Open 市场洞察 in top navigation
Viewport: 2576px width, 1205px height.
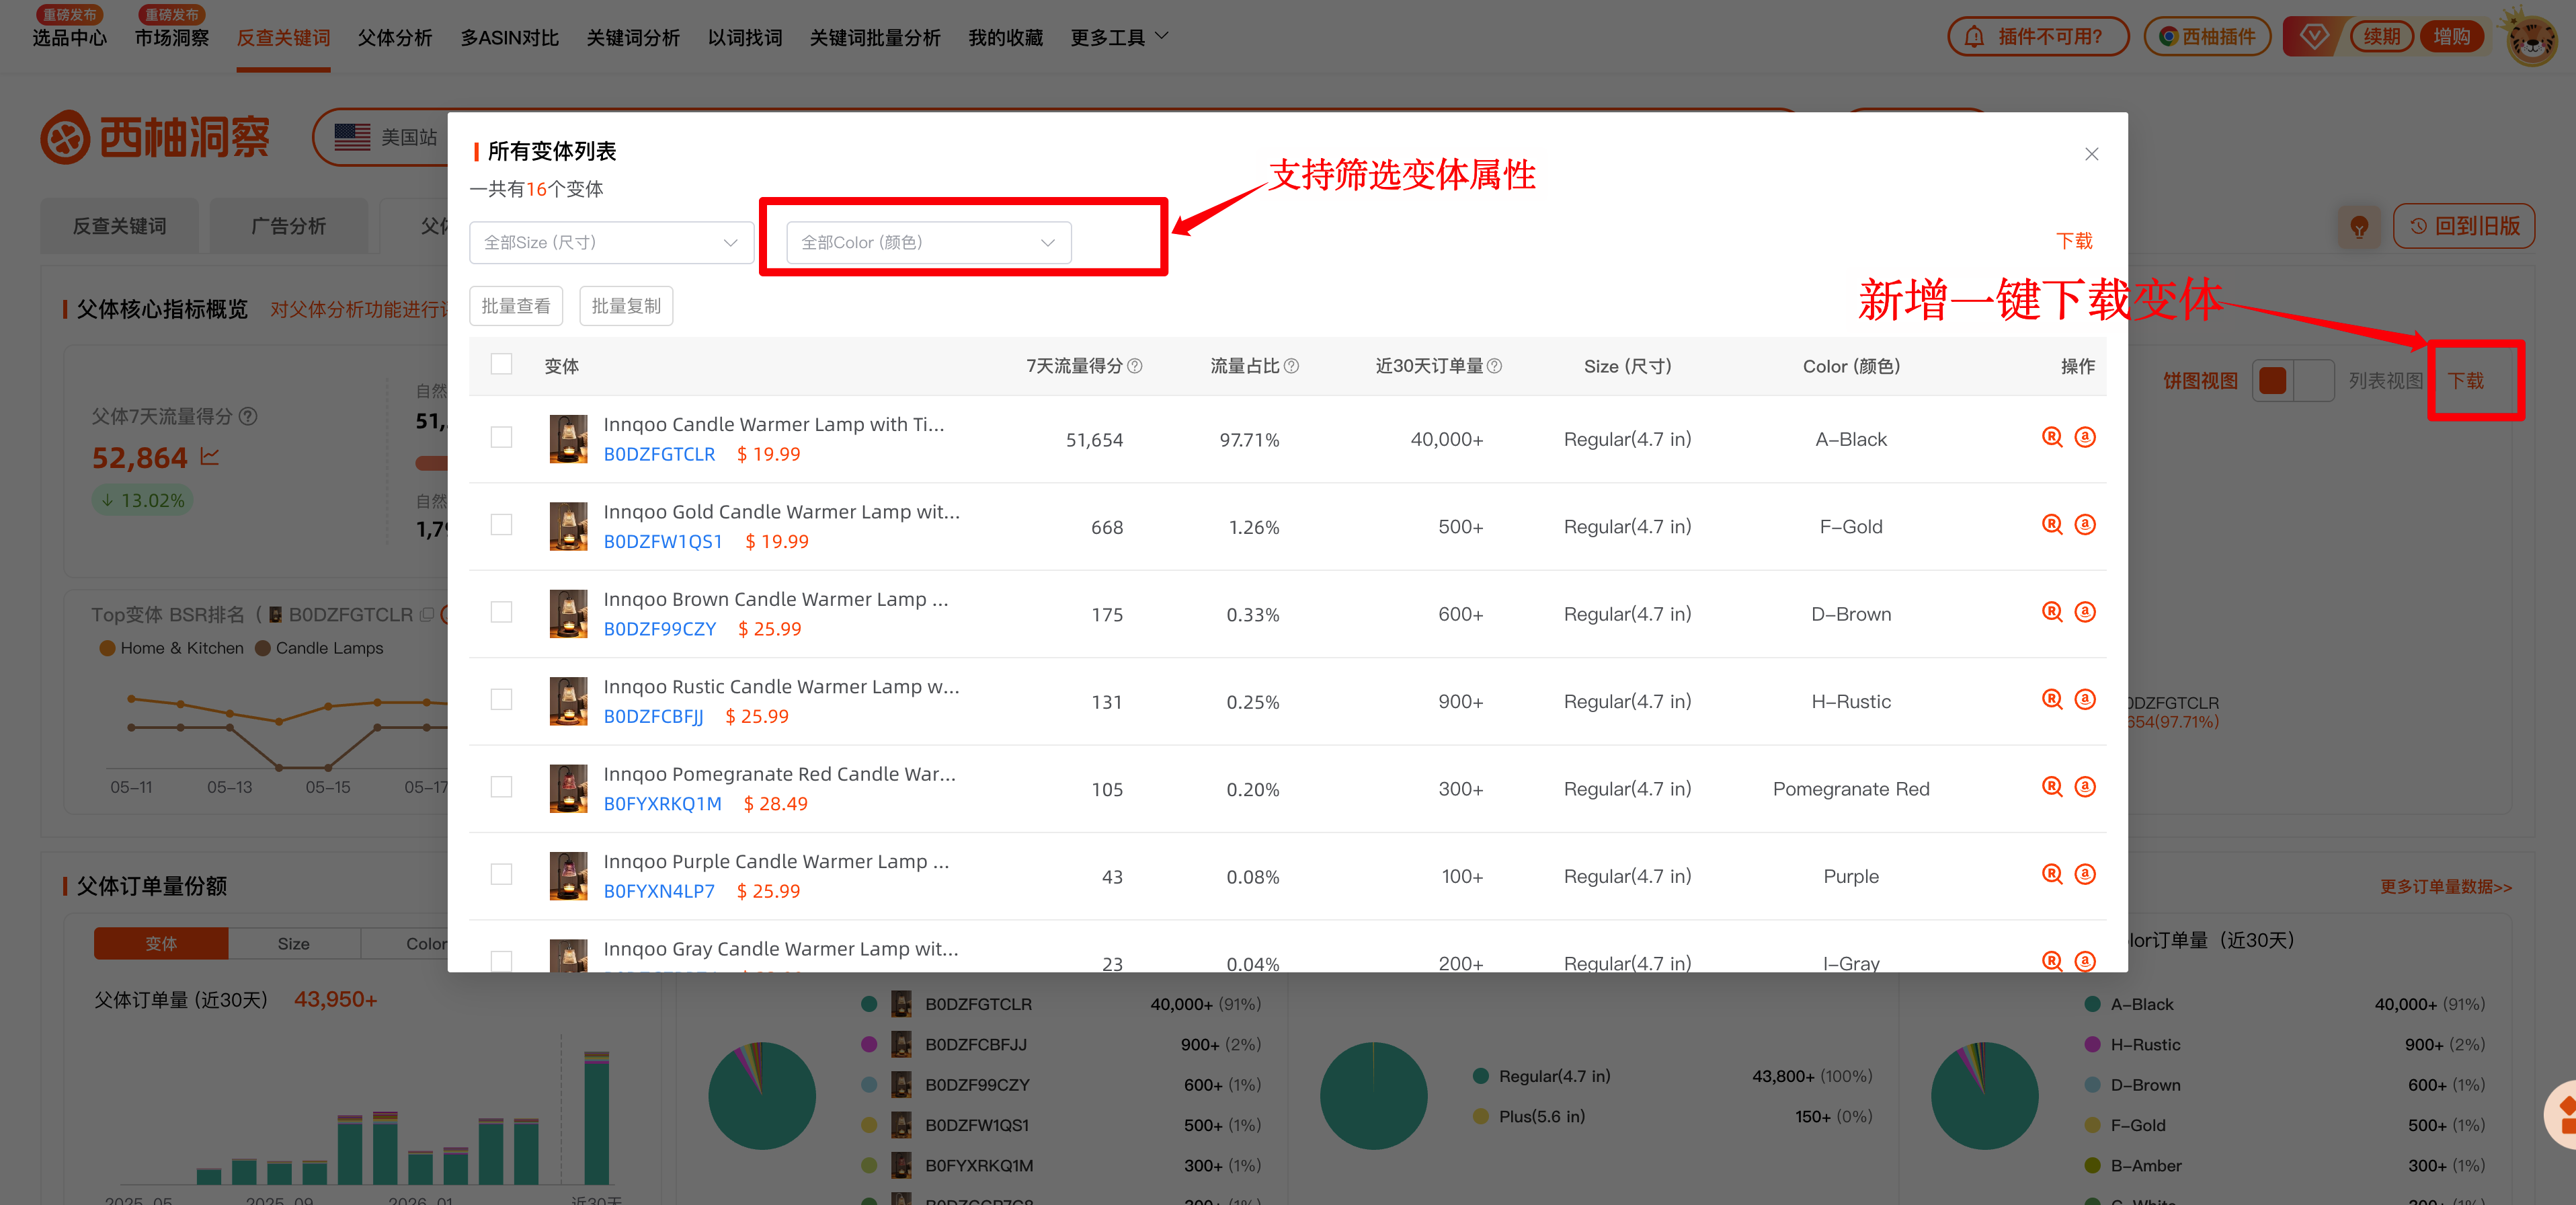point(172,38)
